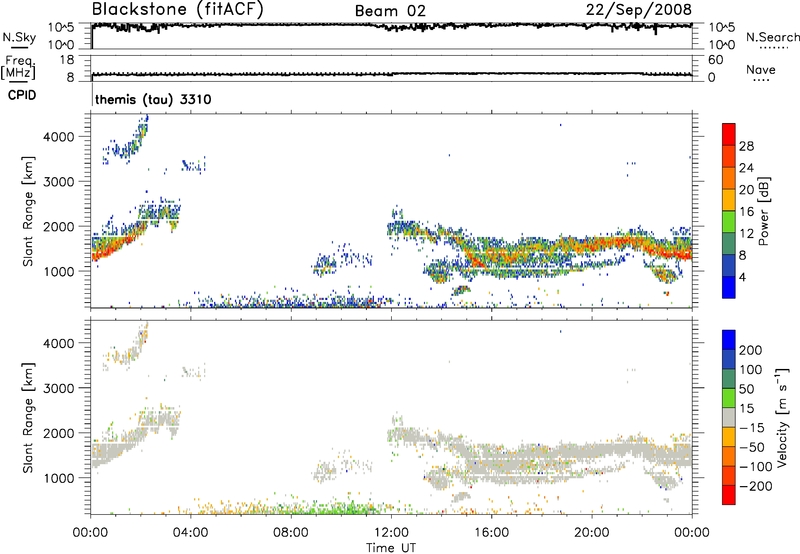
Task: Click the '-50' label on Velocity colorbar
Action: pos(752,447)
